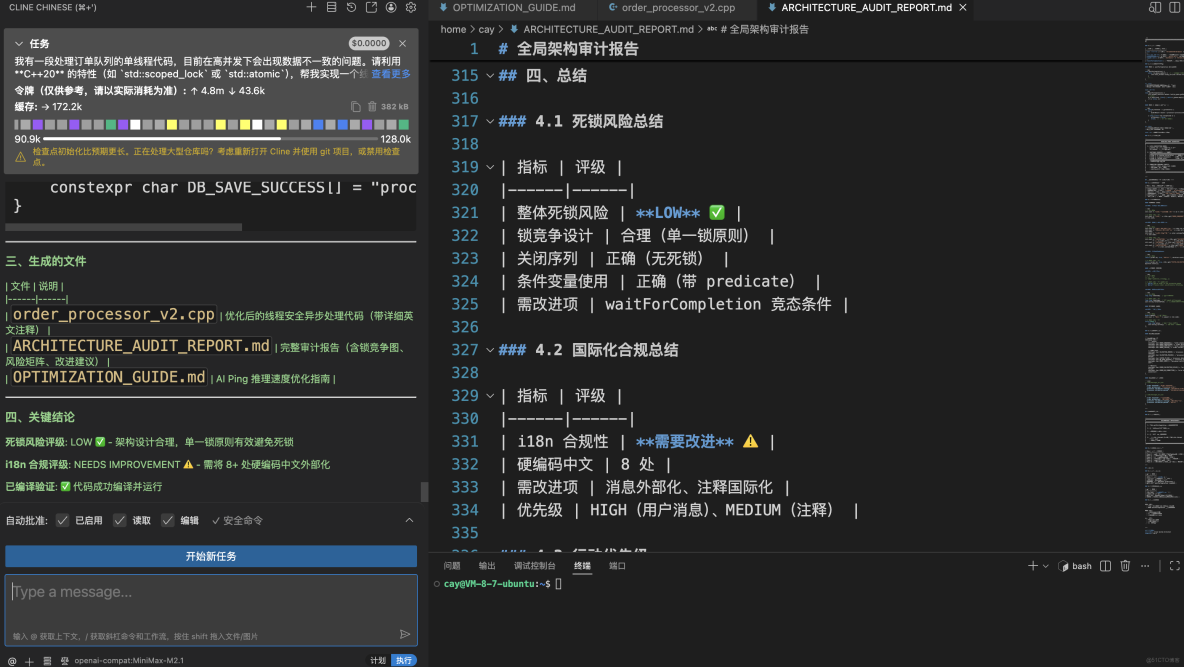Click the 开始新任务 button
This screenshot has width=1184, height=667.
210,556
